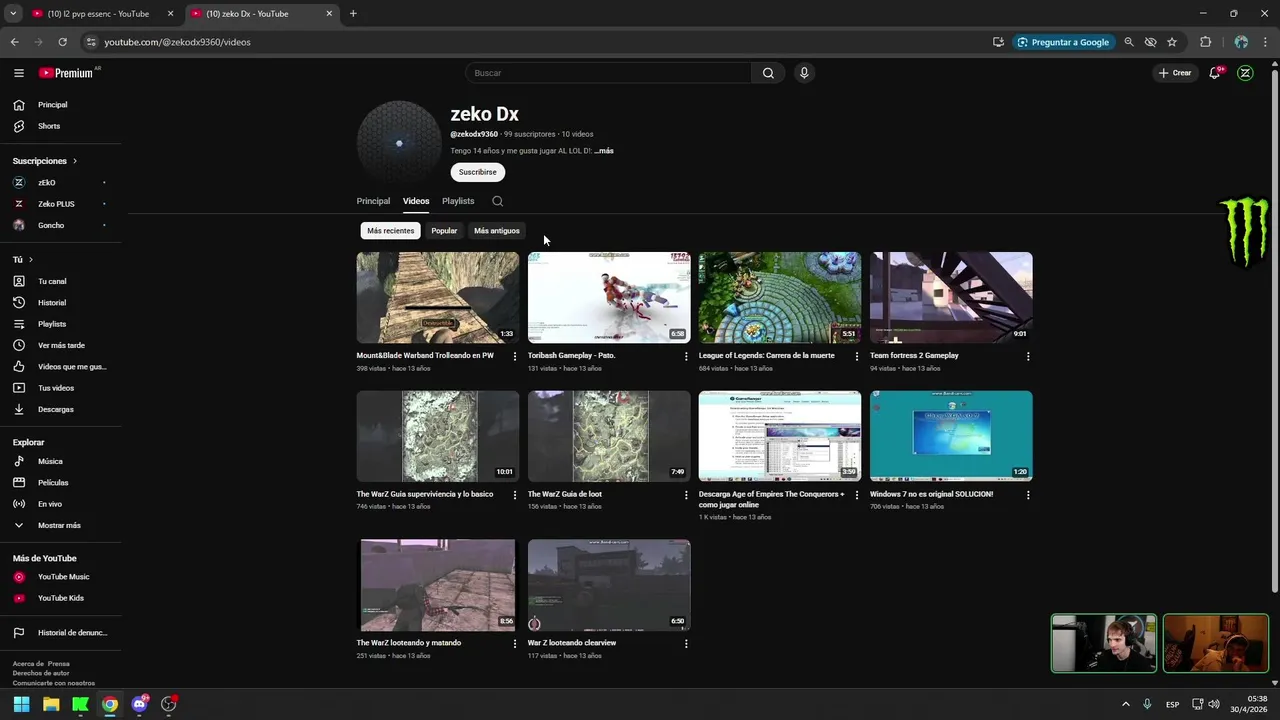Open War Z looteando clearview video title
This screenshot has width=1280, height=720.
pyautogui.click(x=572, y=643)
